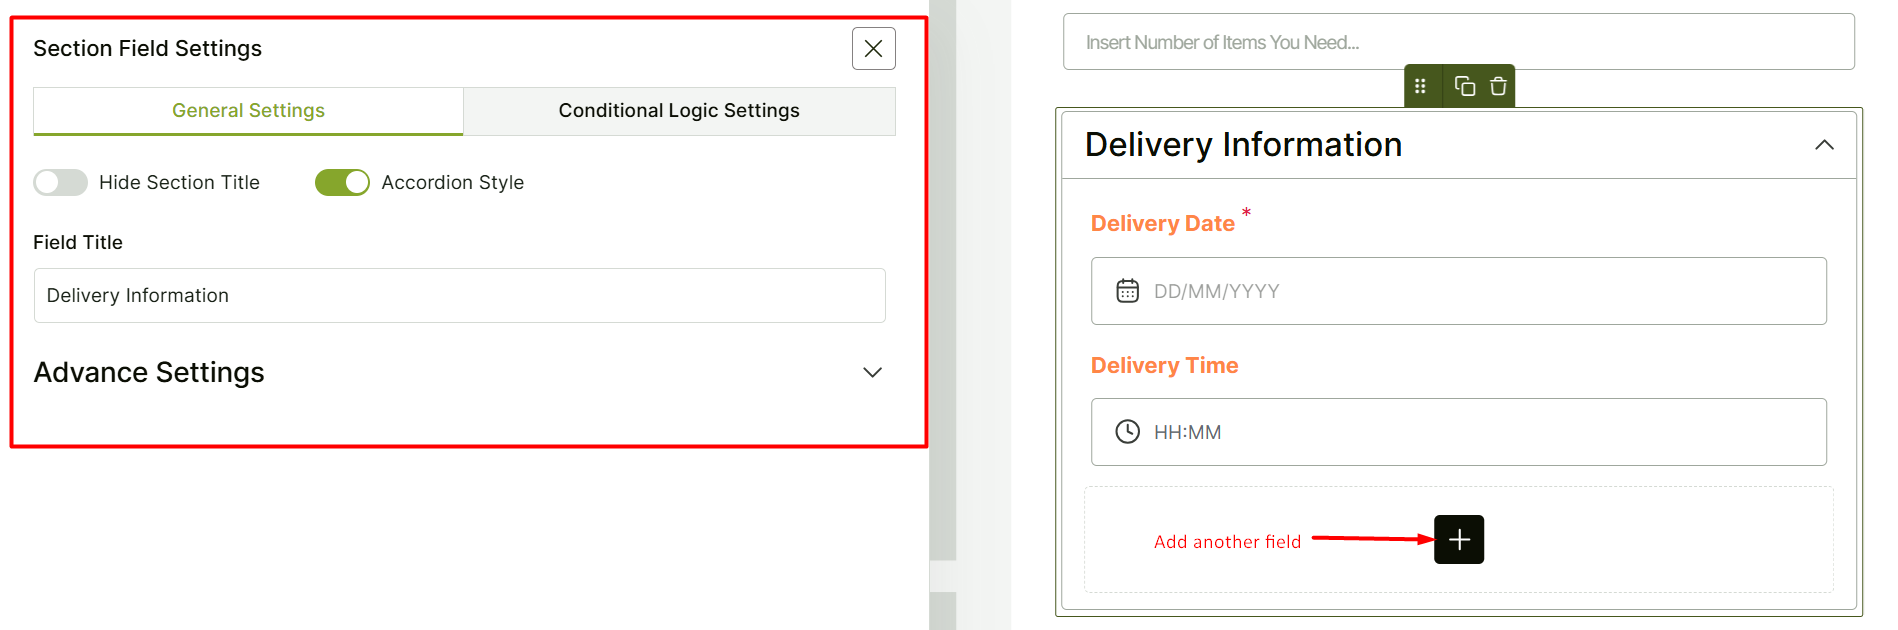
Task: Turn off the Accordion Style toggle
Action: (x=342, y=182)
